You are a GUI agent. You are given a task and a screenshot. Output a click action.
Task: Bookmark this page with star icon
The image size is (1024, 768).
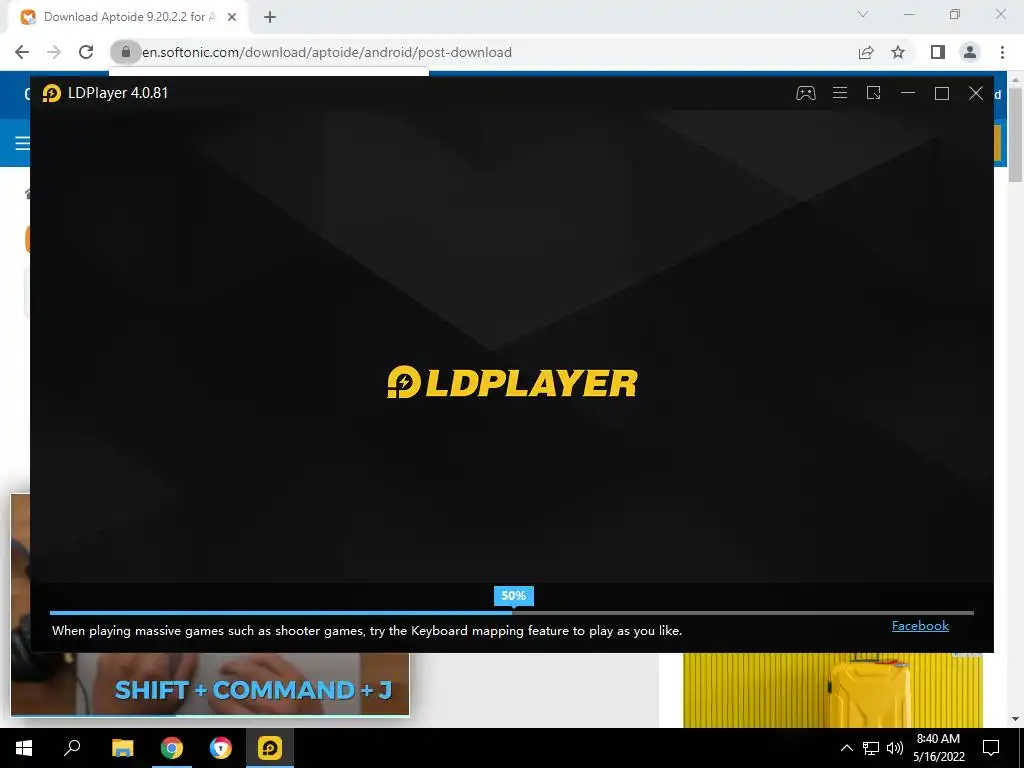pyautogui.click(x=898, y=52)
